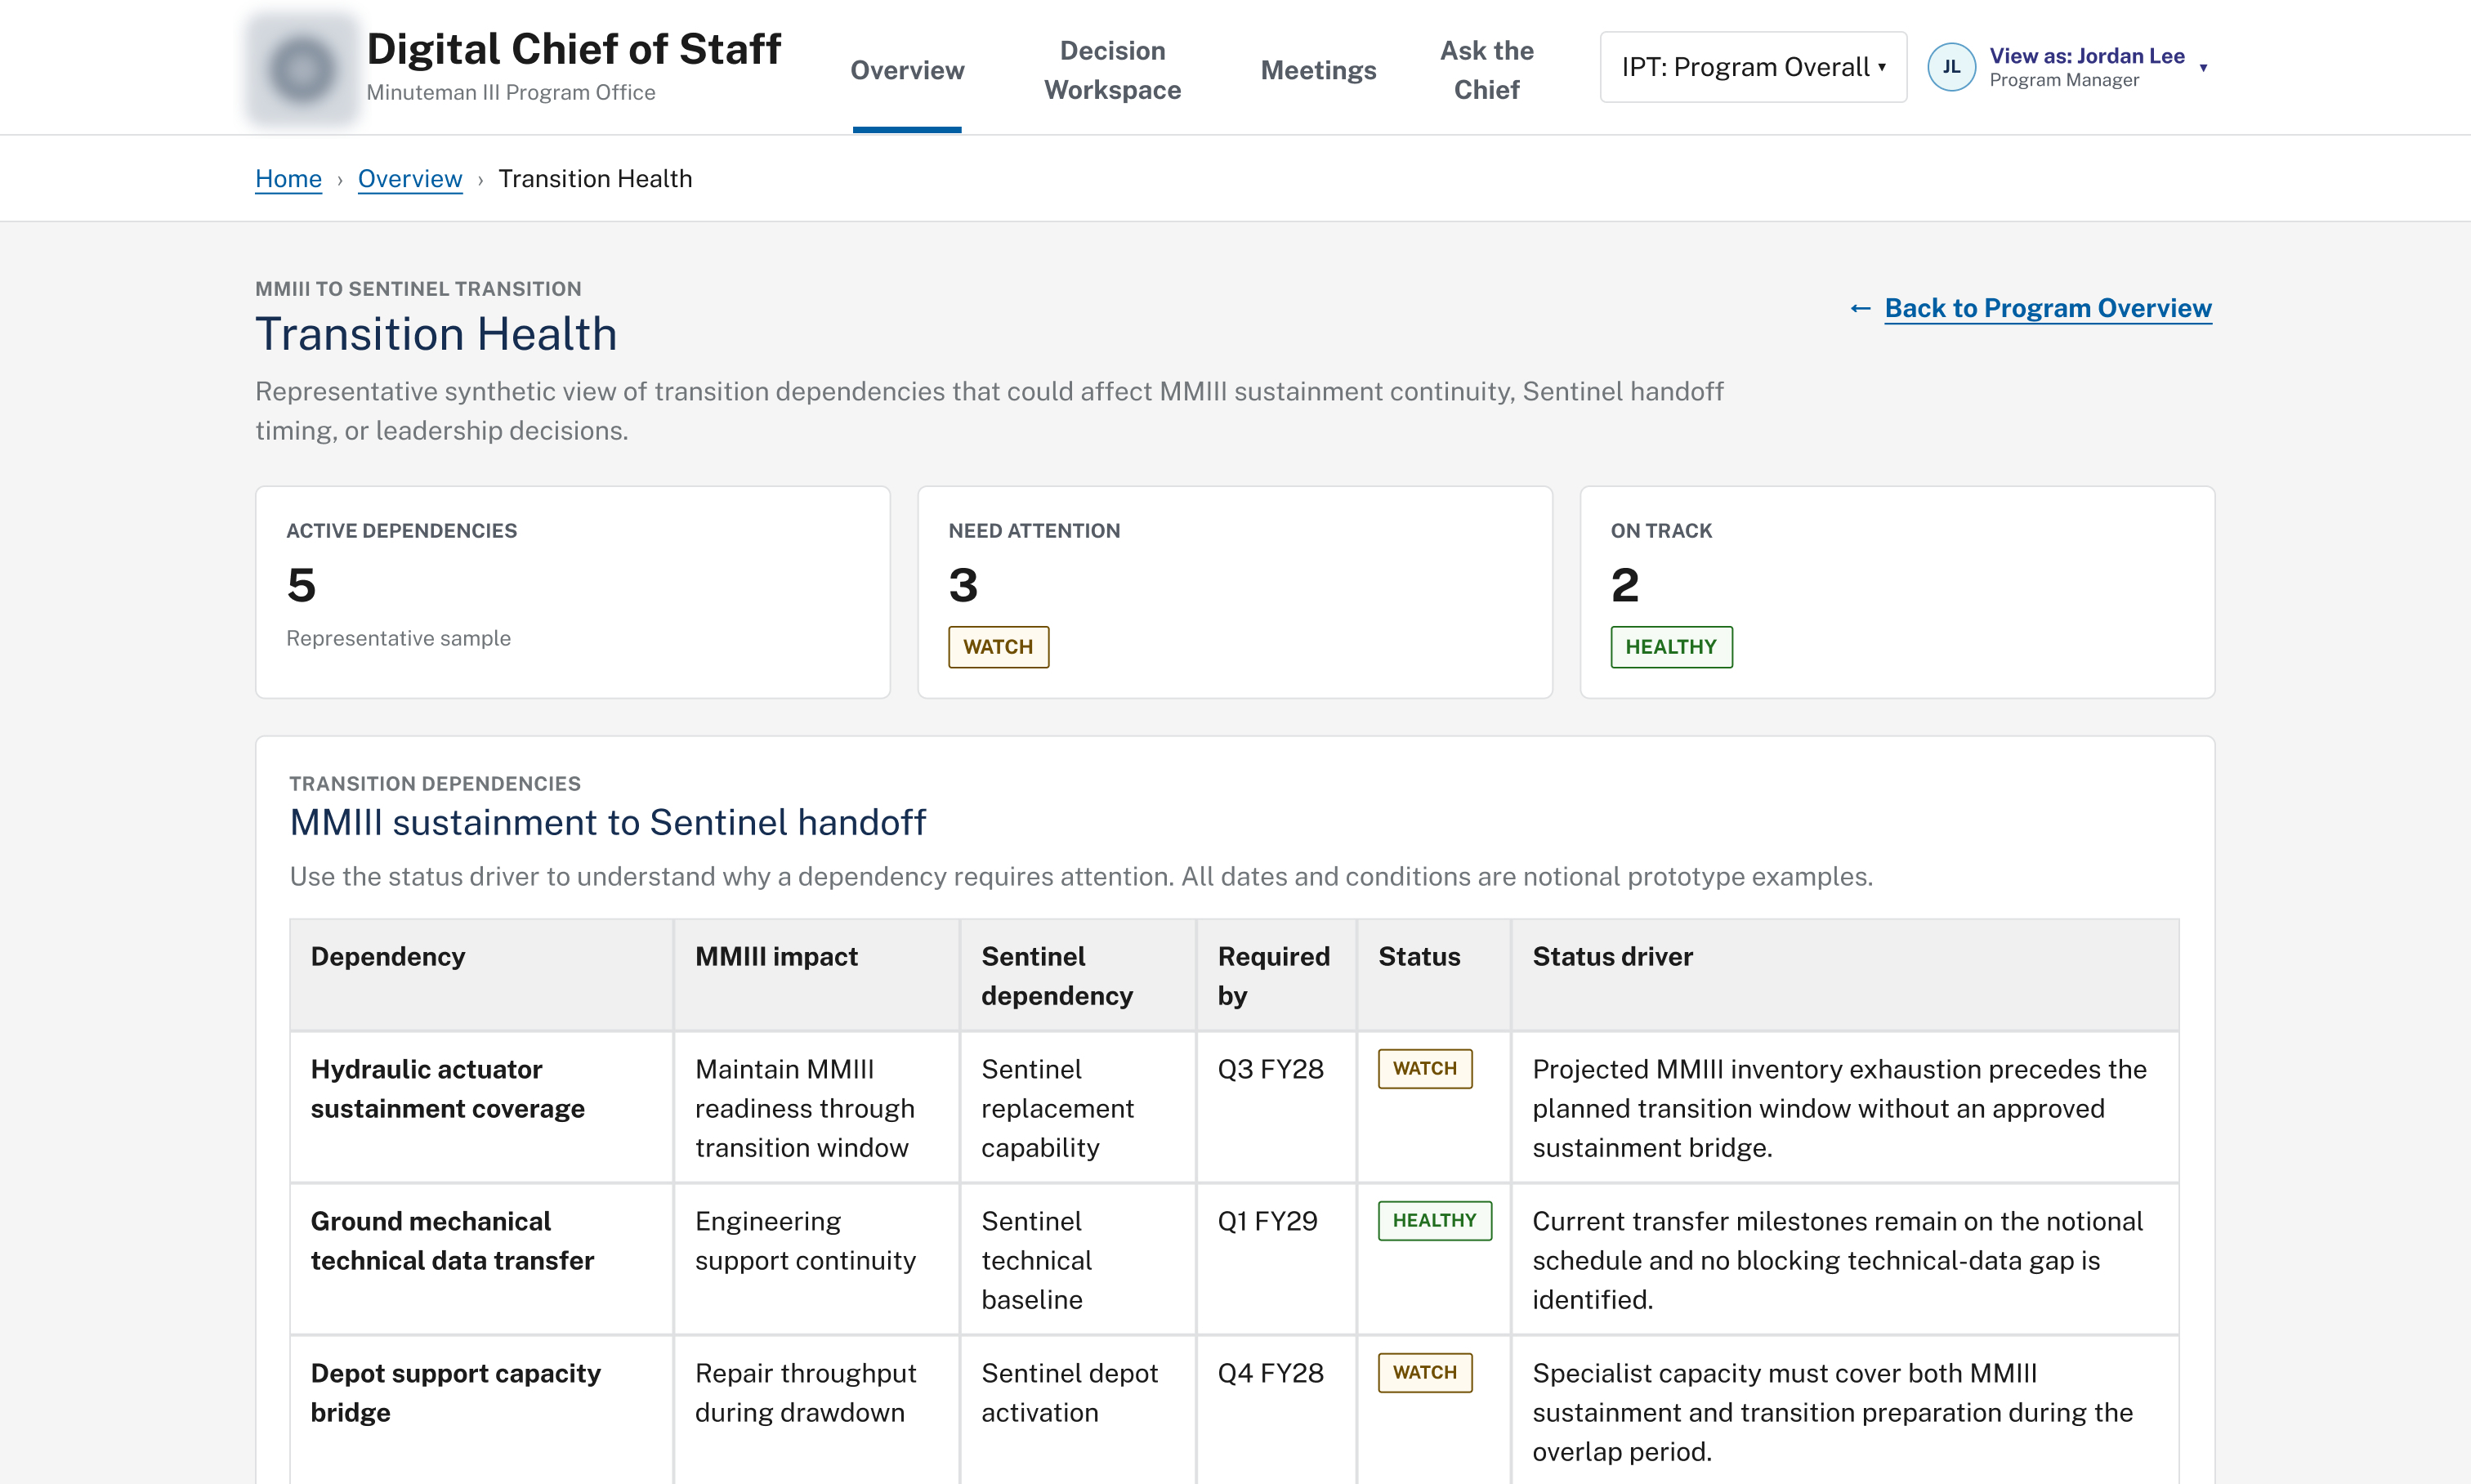Click the JL user avatar
The image size is (2471, 1484).
tap(1951, 67)
